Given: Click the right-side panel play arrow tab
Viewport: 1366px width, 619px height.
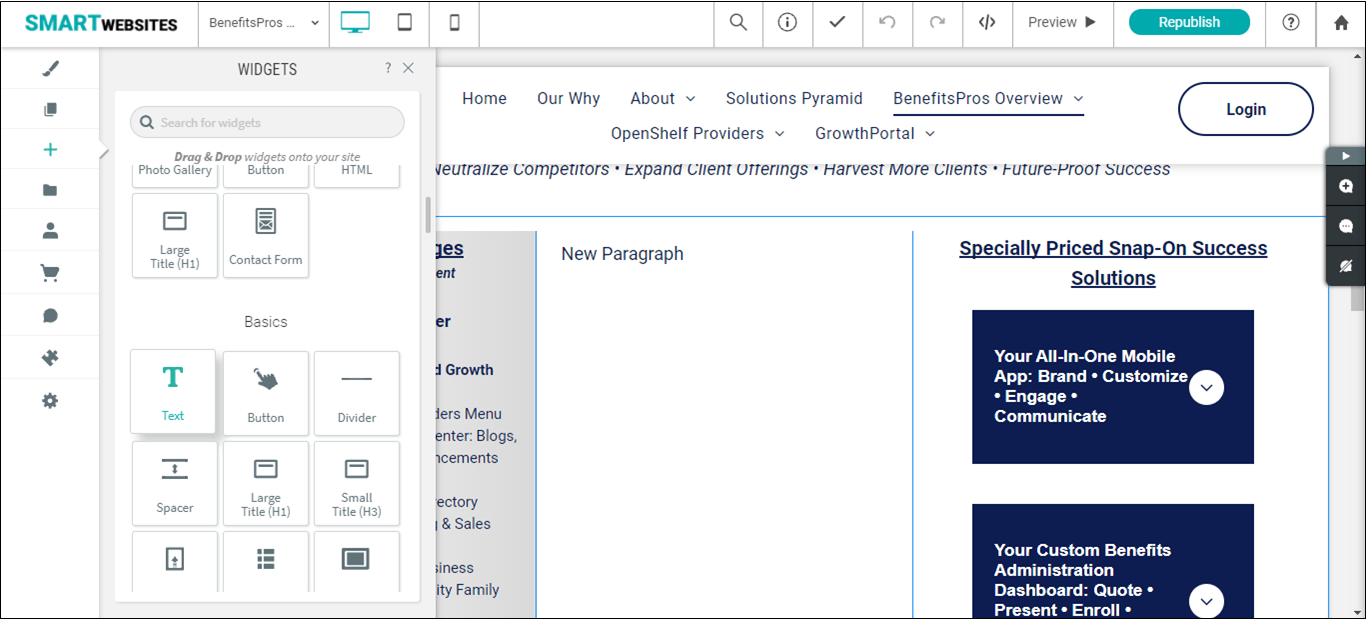Looking at the screenshot, I should tap(1346, 156).
